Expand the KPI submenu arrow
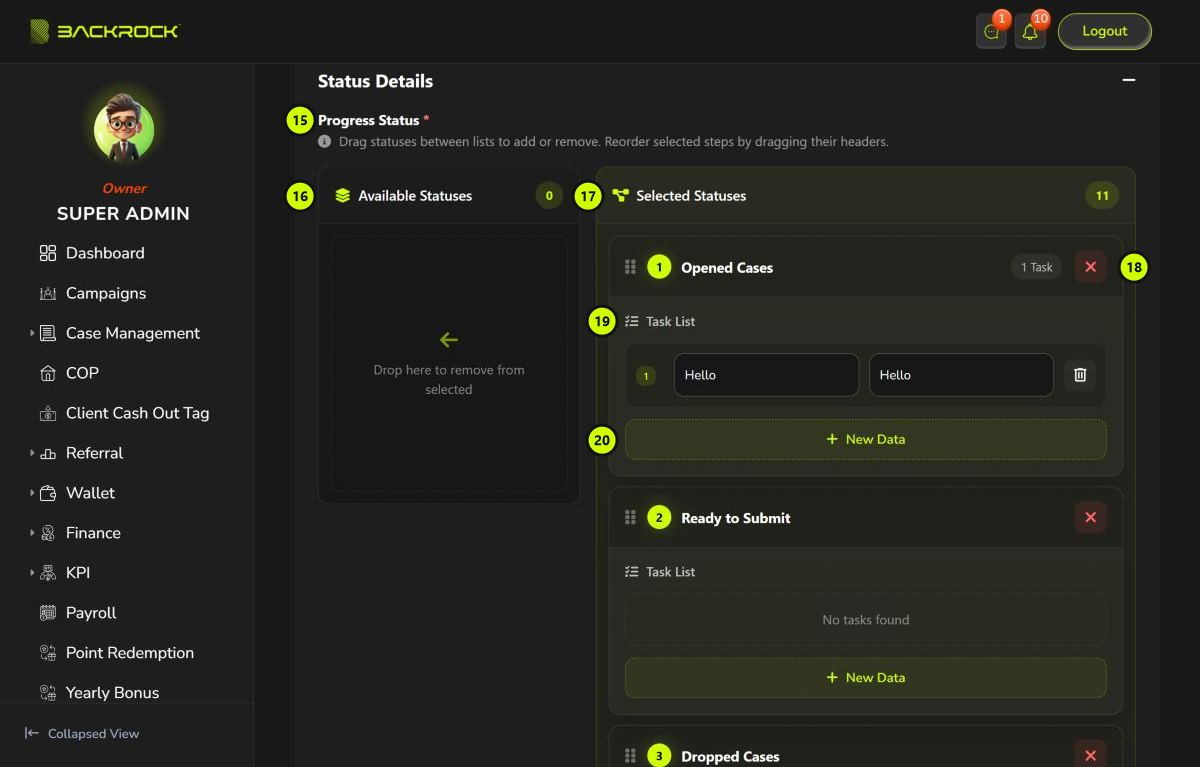Screen dimensions: 1200x767 (32, 573)
